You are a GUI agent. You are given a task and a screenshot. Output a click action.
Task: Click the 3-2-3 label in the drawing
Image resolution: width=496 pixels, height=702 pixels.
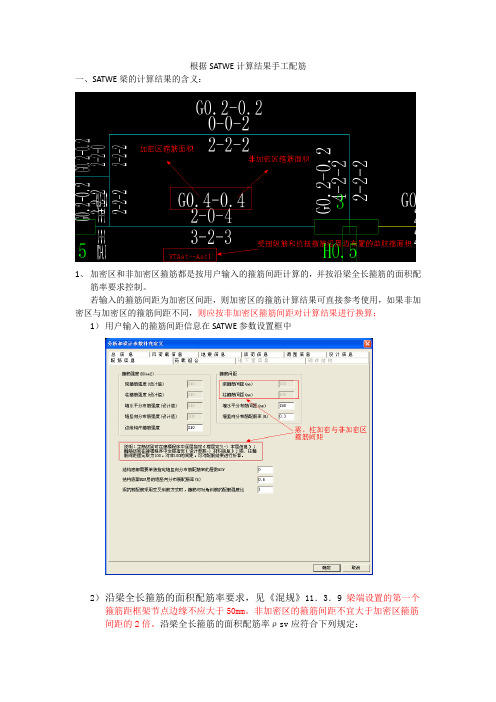point(211,236)
